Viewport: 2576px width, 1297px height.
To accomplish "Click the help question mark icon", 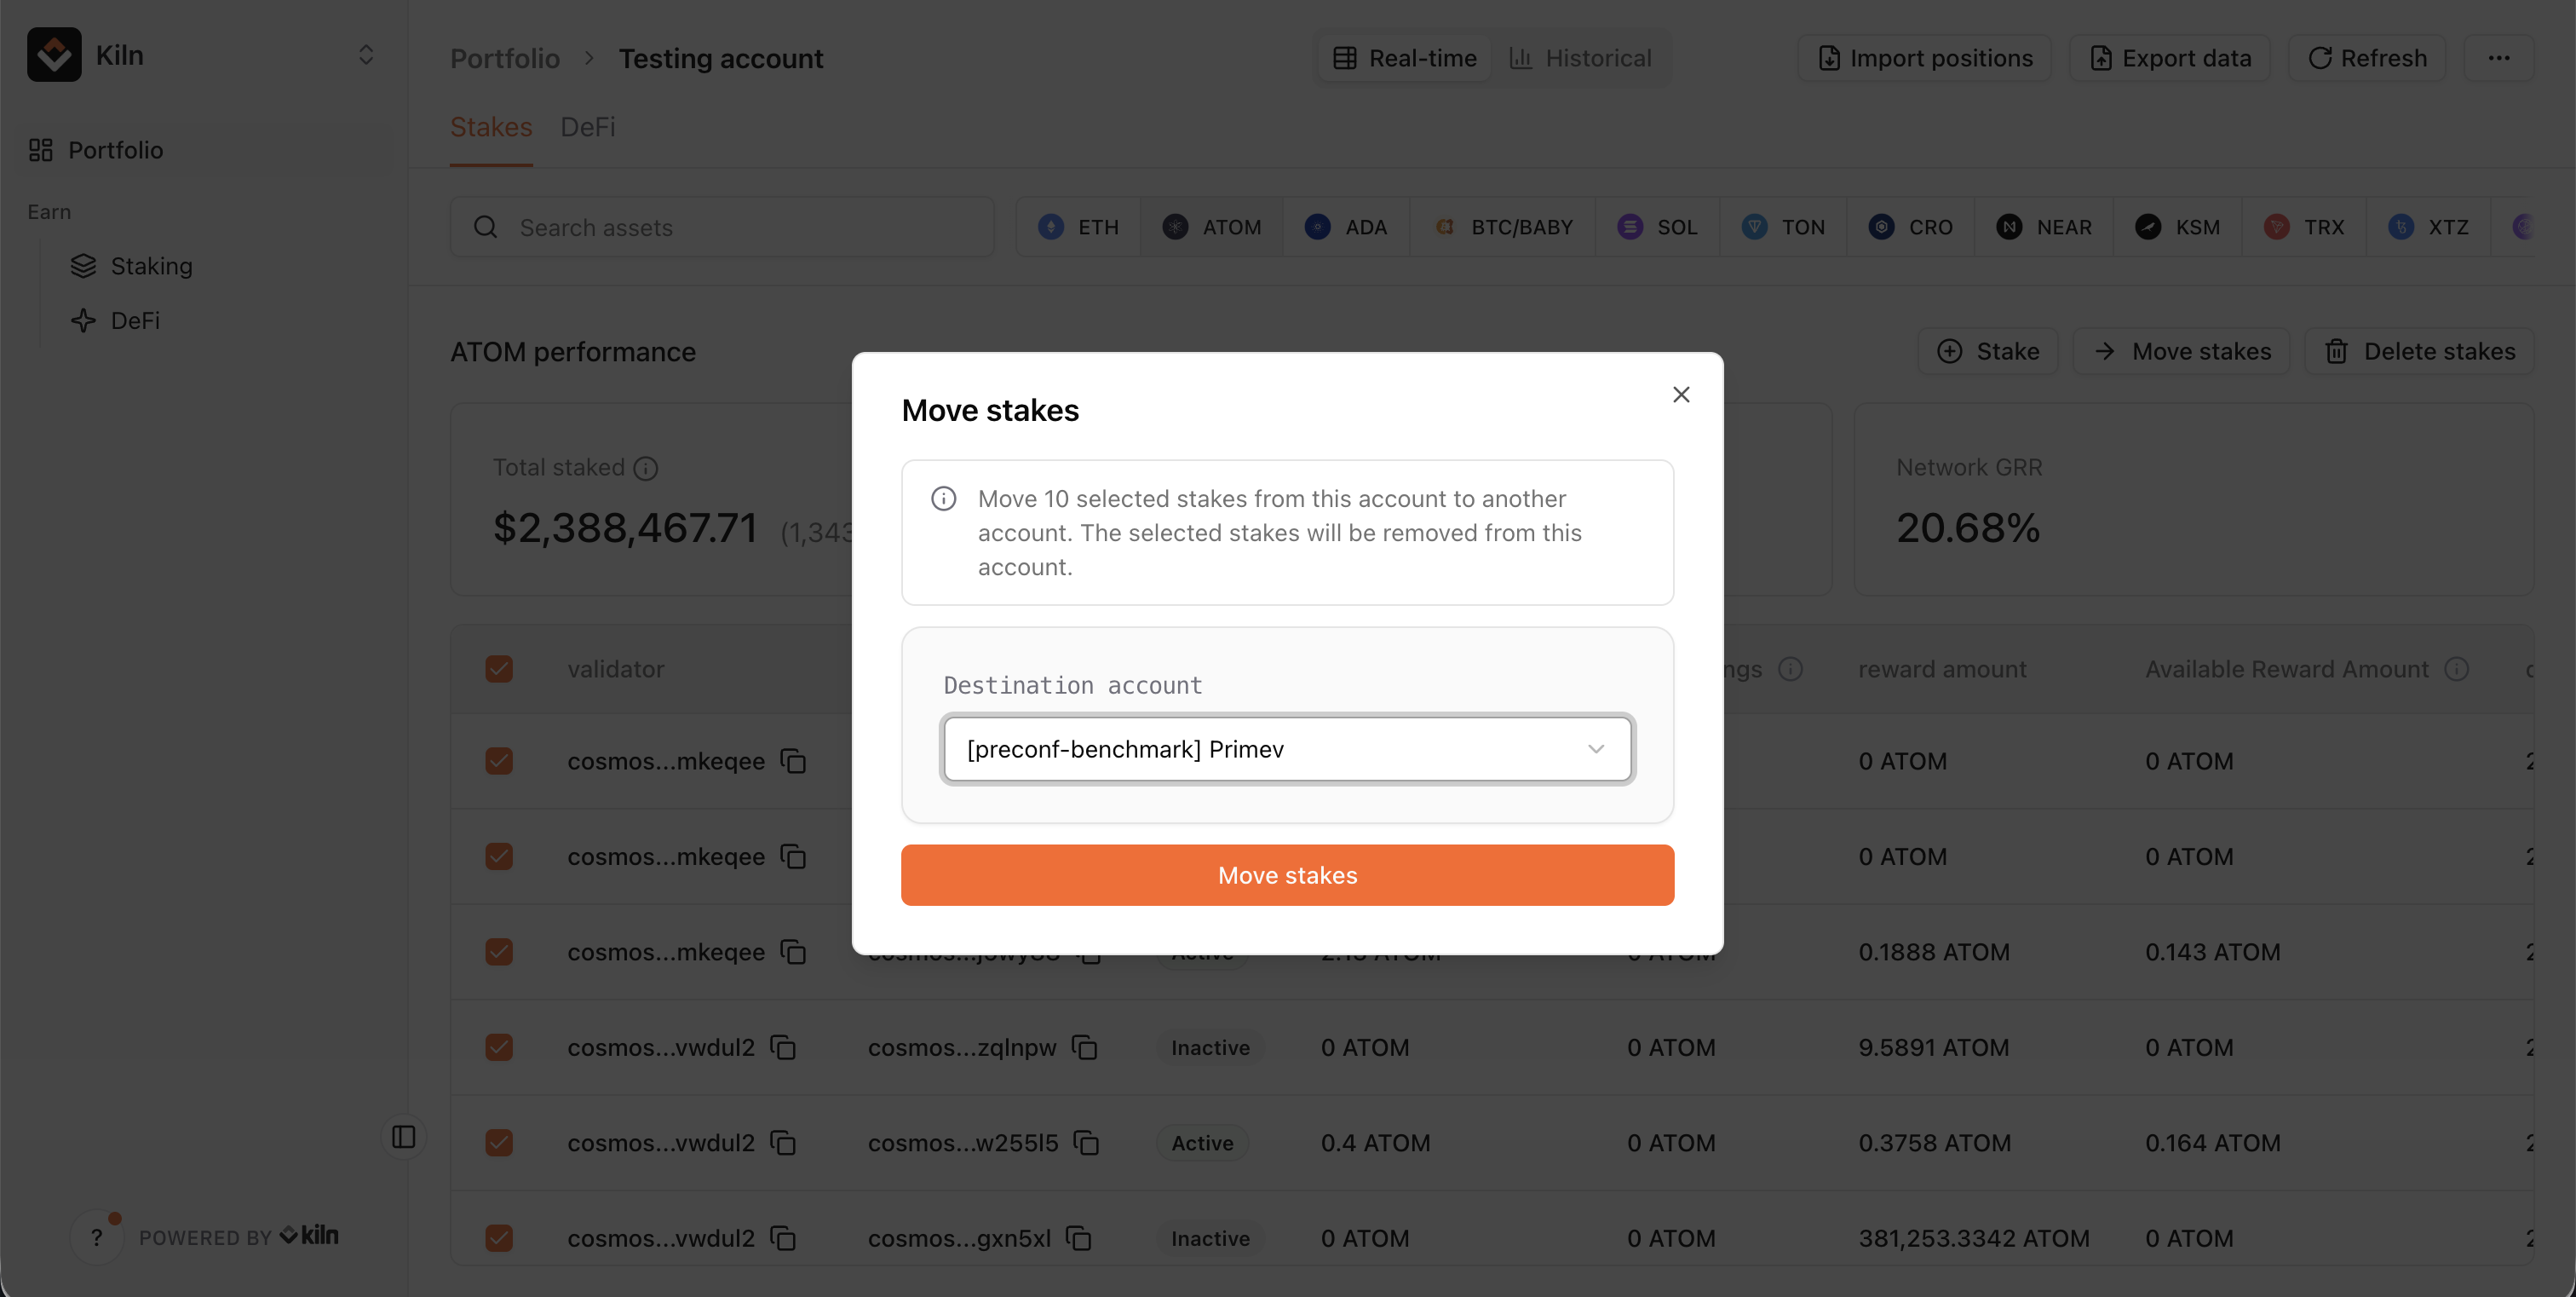I will click(97, 1237).
